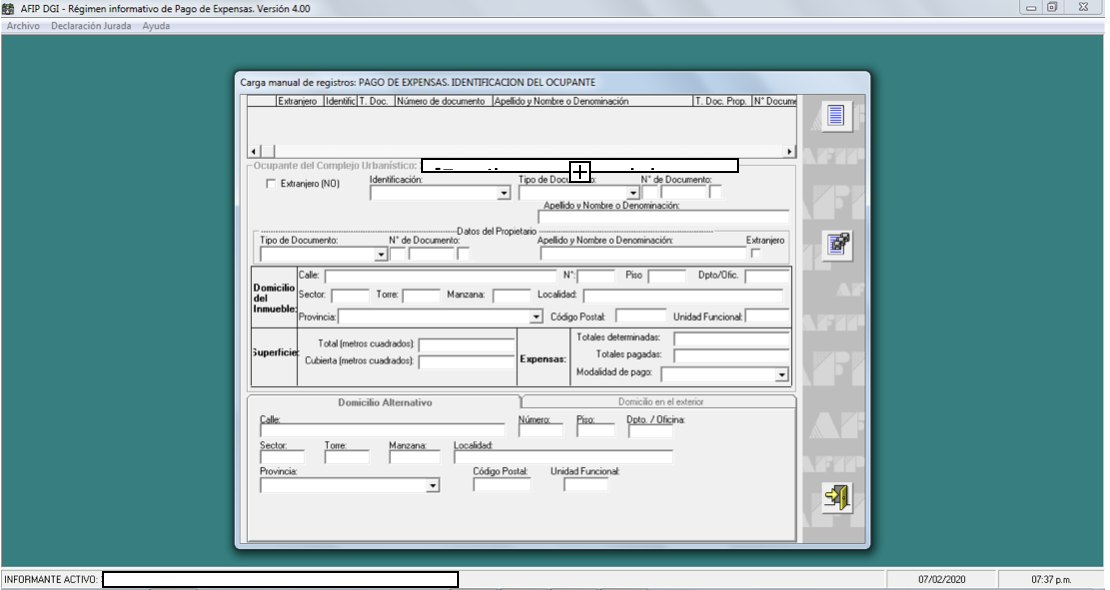Image resolution: width=1110 pixels, height=590 pixels.
Task: Toggle the Extranjero (NO) checkbox
Action: tap(271, 184)
